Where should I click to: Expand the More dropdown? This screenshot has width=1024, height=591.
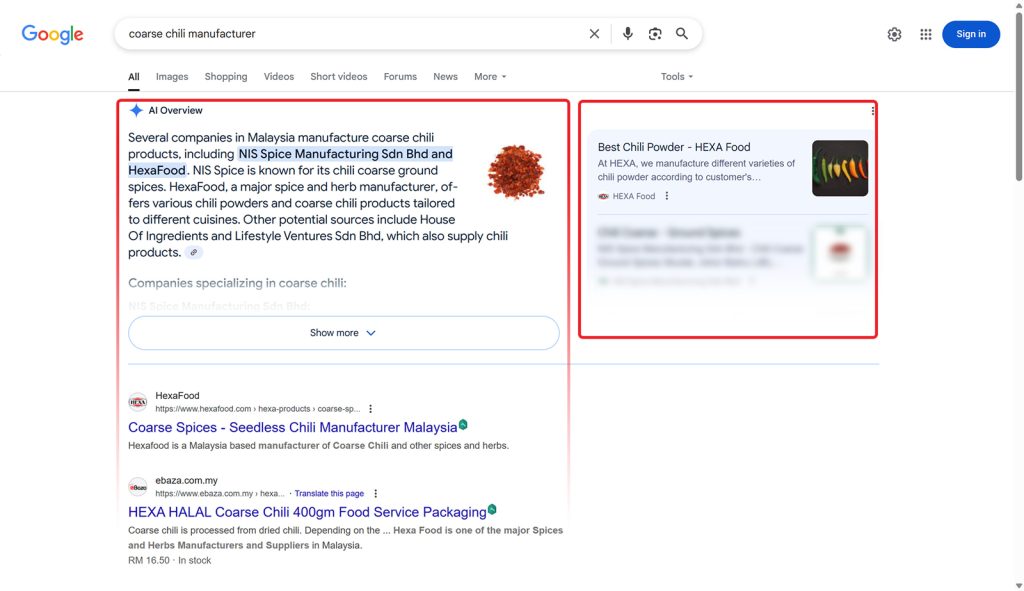coord(490,76)
